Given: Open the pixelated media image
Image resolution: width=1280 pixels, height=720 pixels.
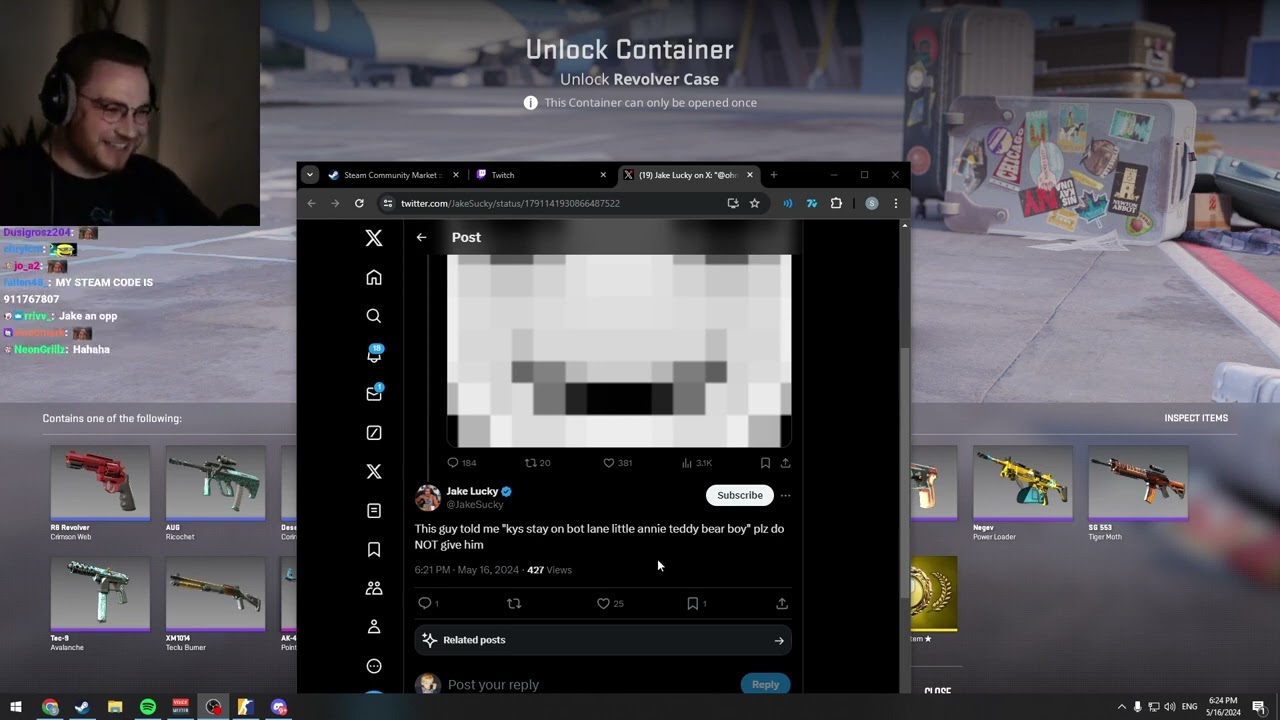Looking at the screenshot, I should pyautogui.click(x=619, y=350).
